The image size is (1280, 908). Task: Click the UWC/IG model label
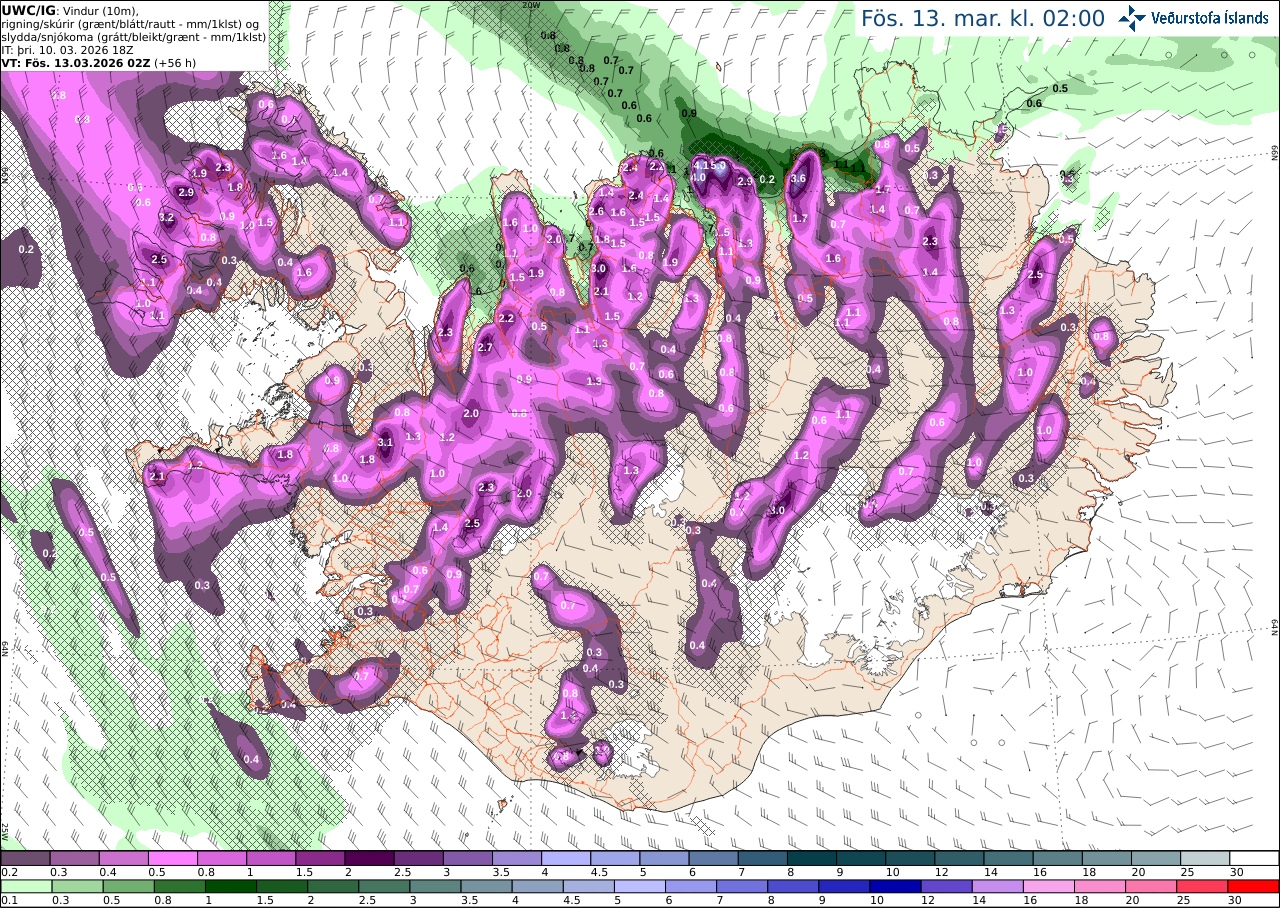30,10
